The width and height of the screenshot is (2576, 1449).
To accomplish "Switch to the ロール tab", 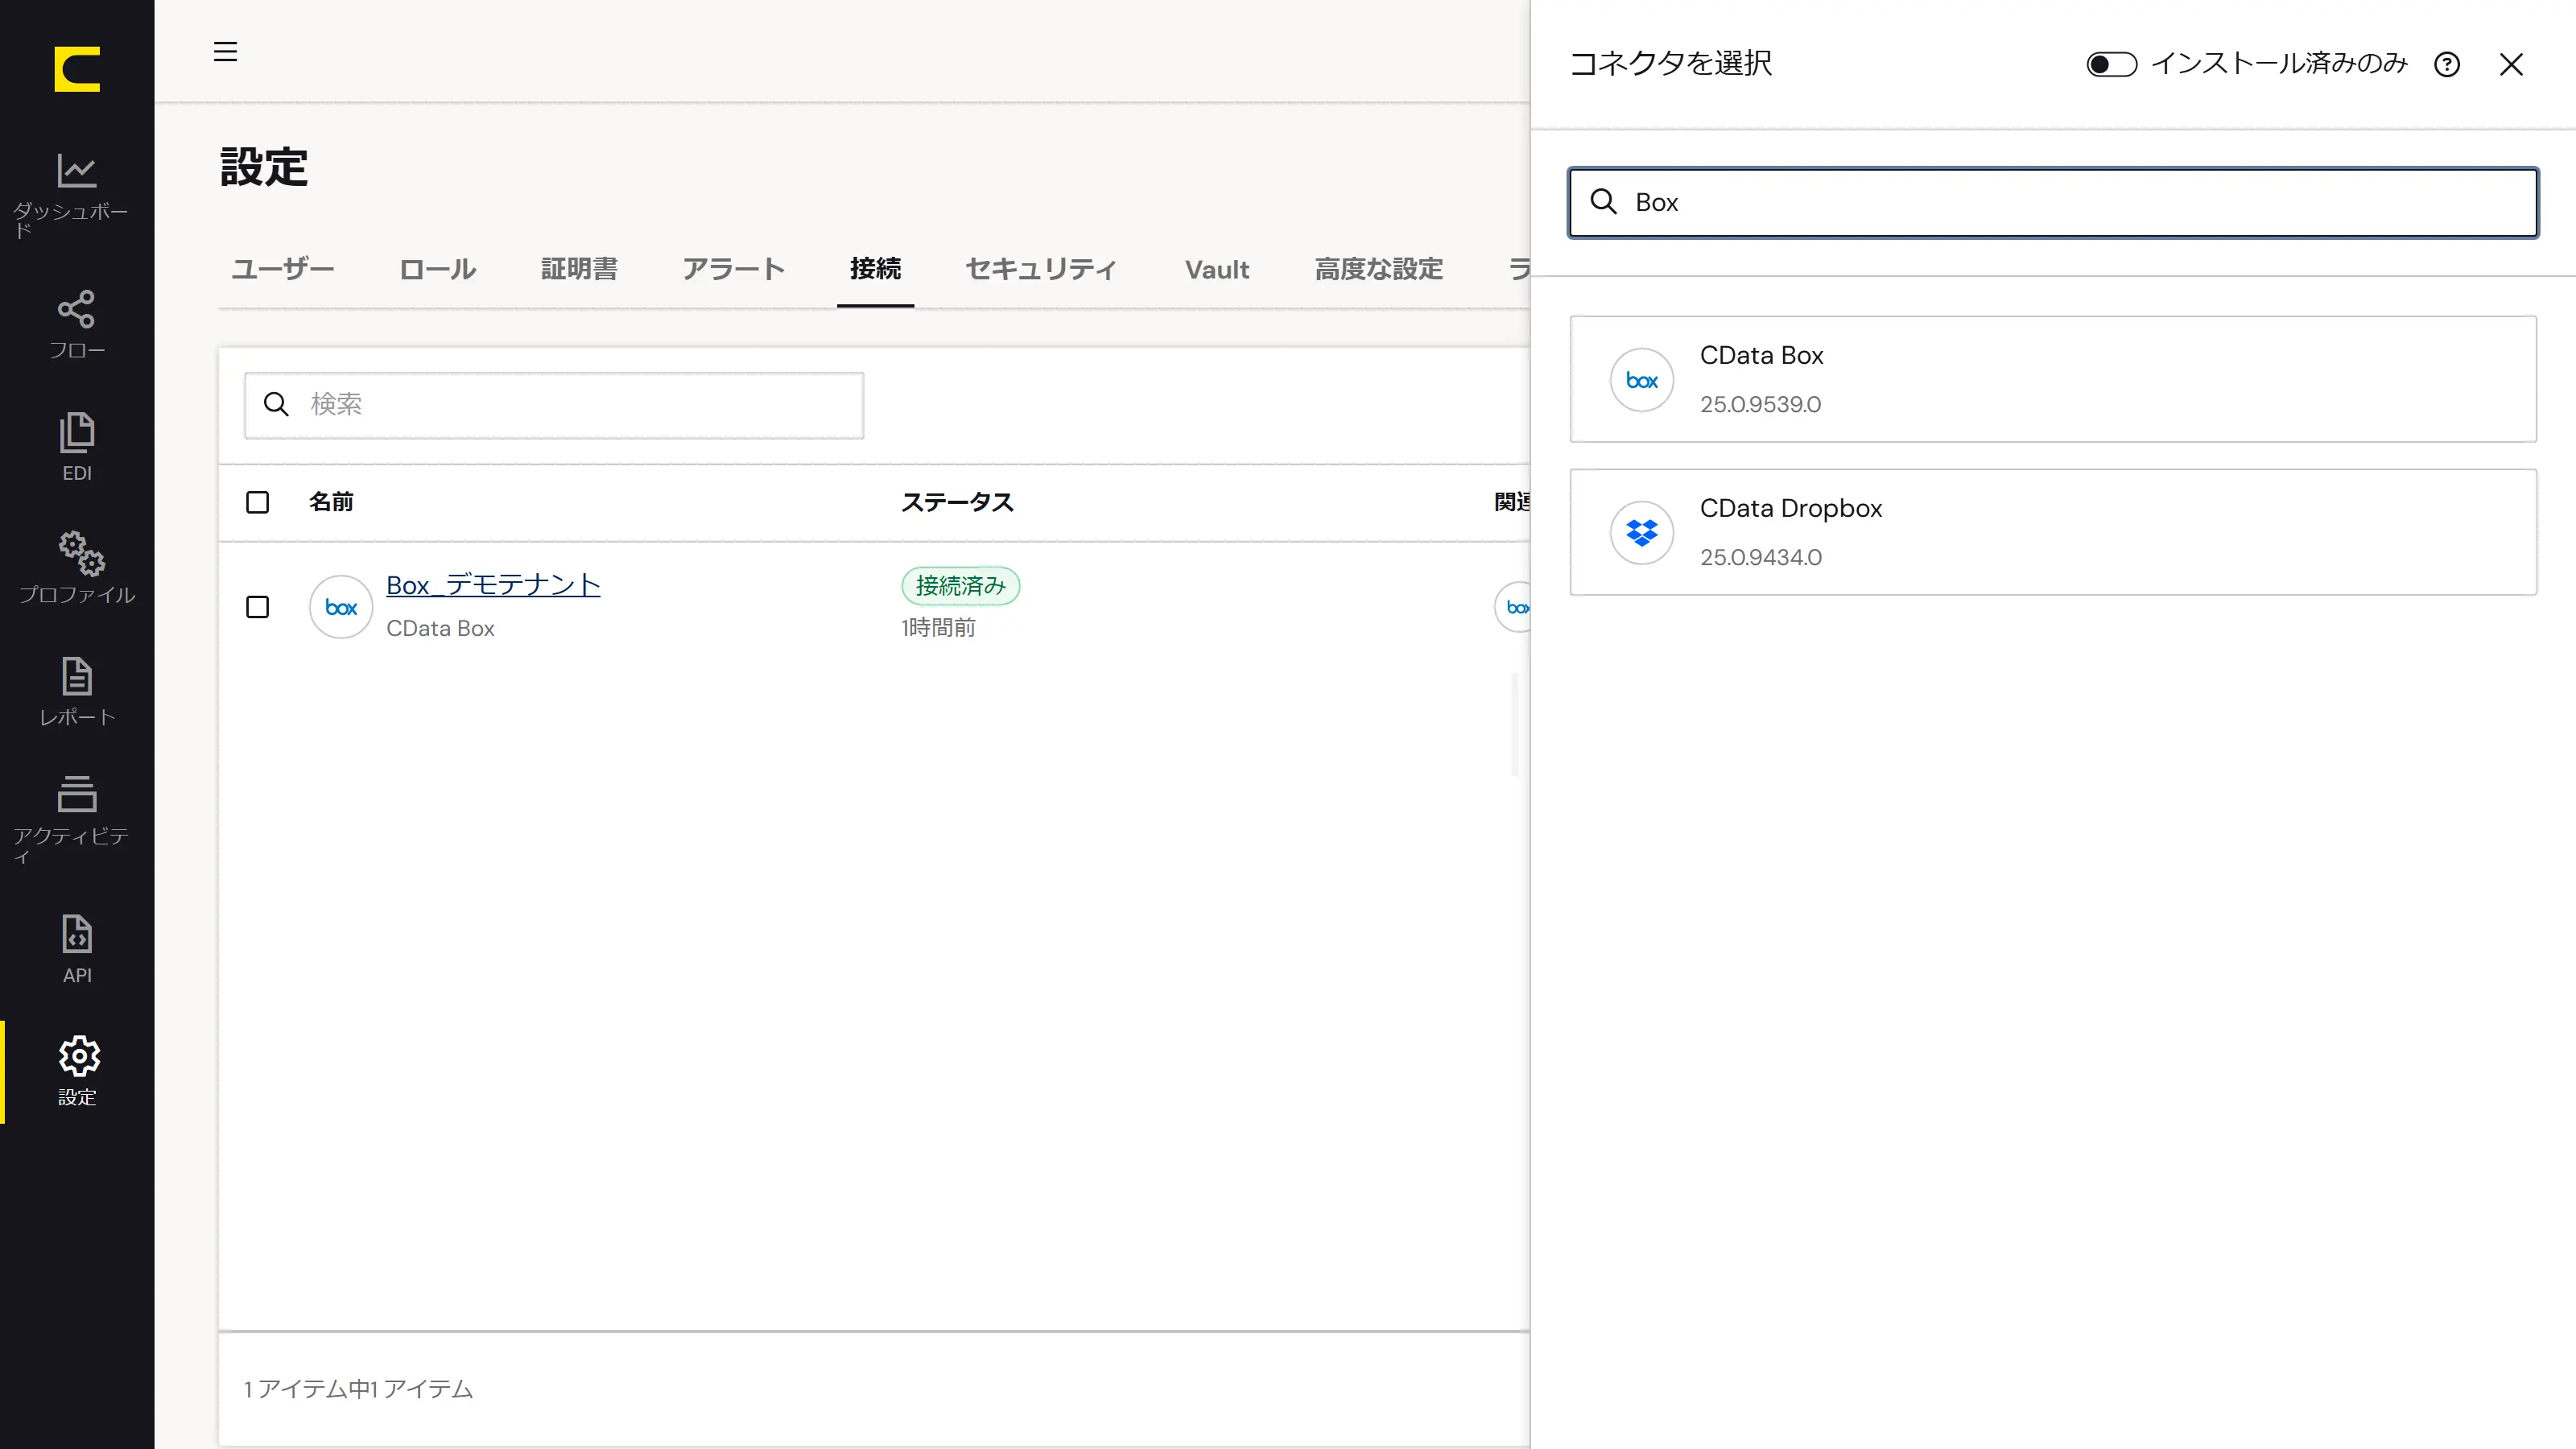I will tap(438, 269).
